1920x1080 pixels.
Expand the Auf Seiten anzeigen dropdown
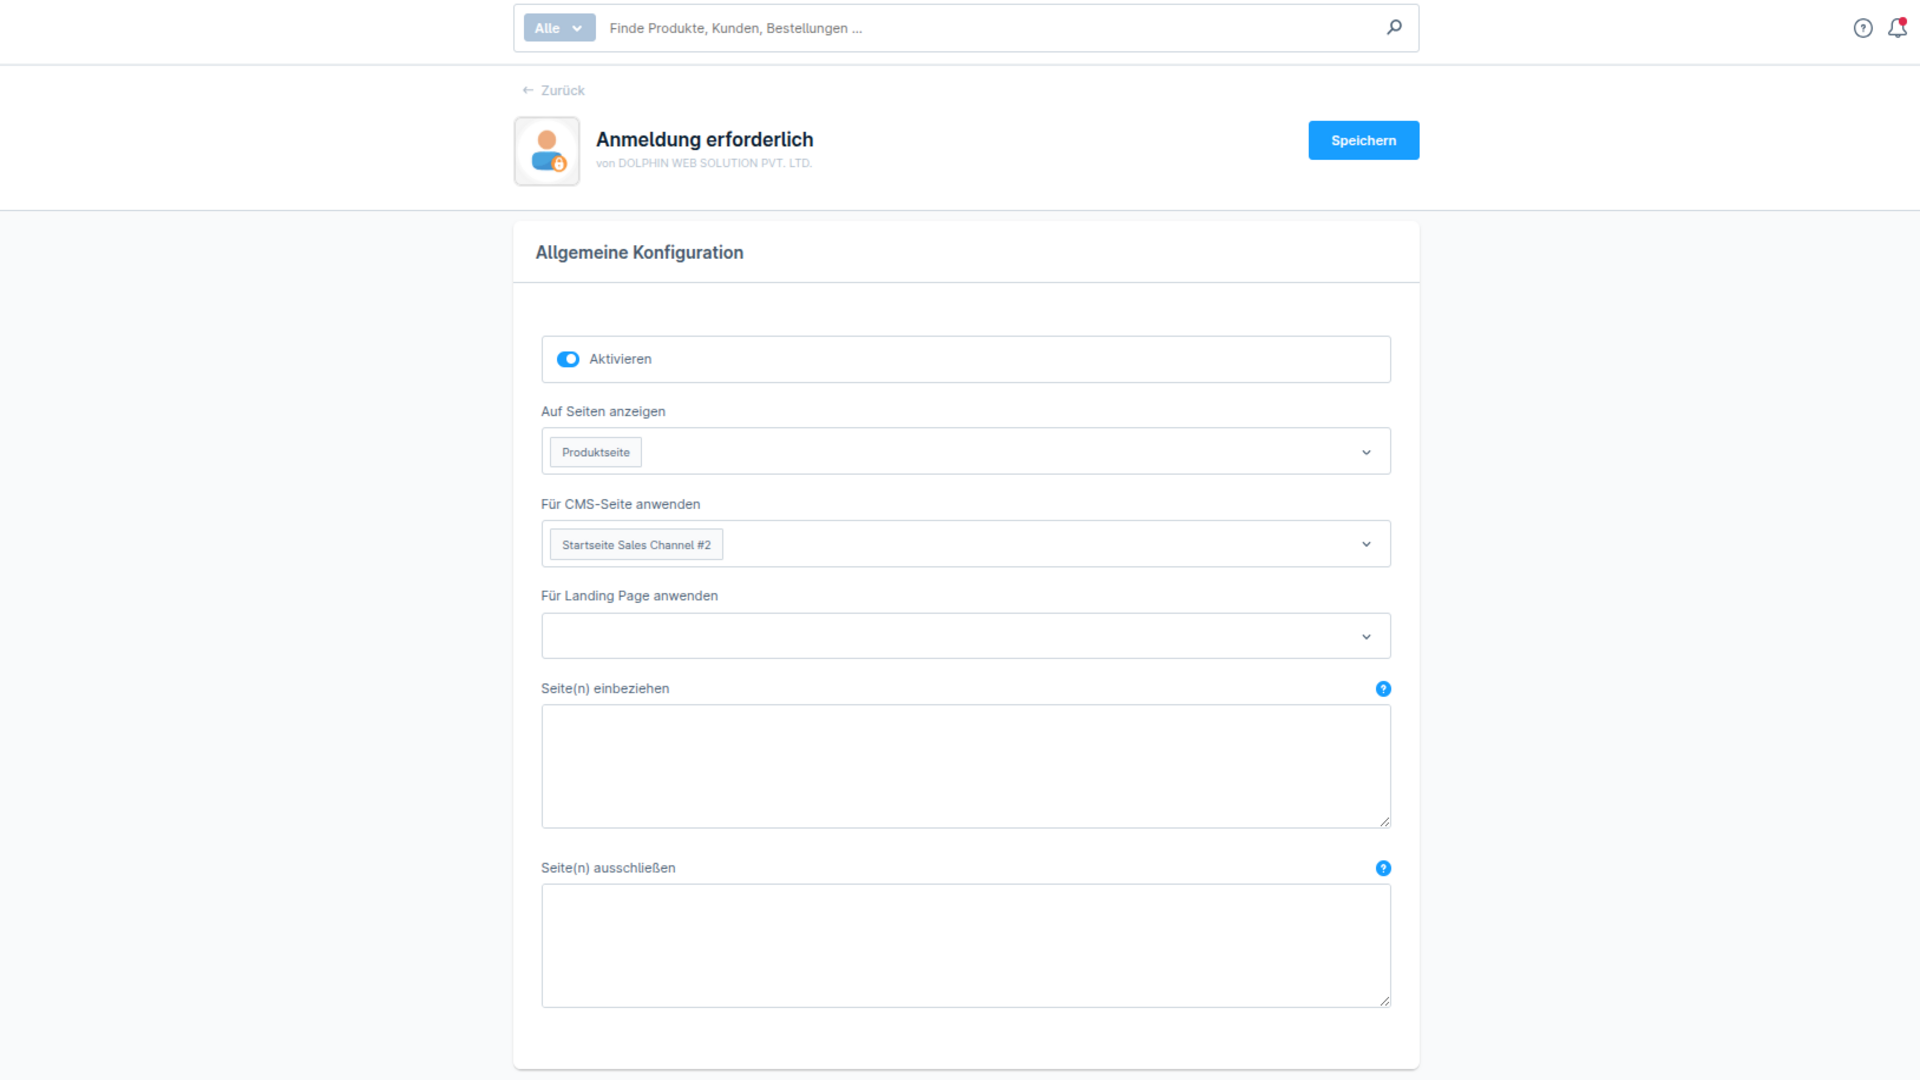coord(1366,452)
